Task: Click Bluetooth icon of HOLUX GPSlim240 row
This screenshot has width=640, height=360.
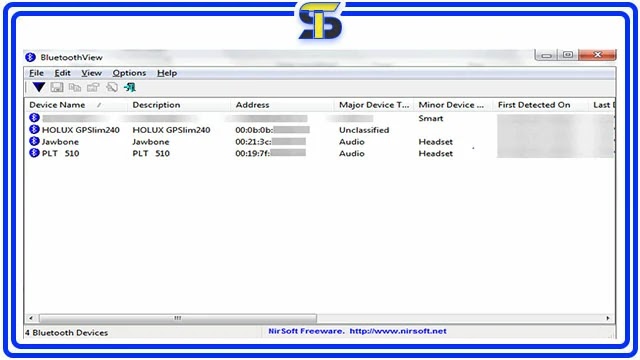Action: point(34,130)
